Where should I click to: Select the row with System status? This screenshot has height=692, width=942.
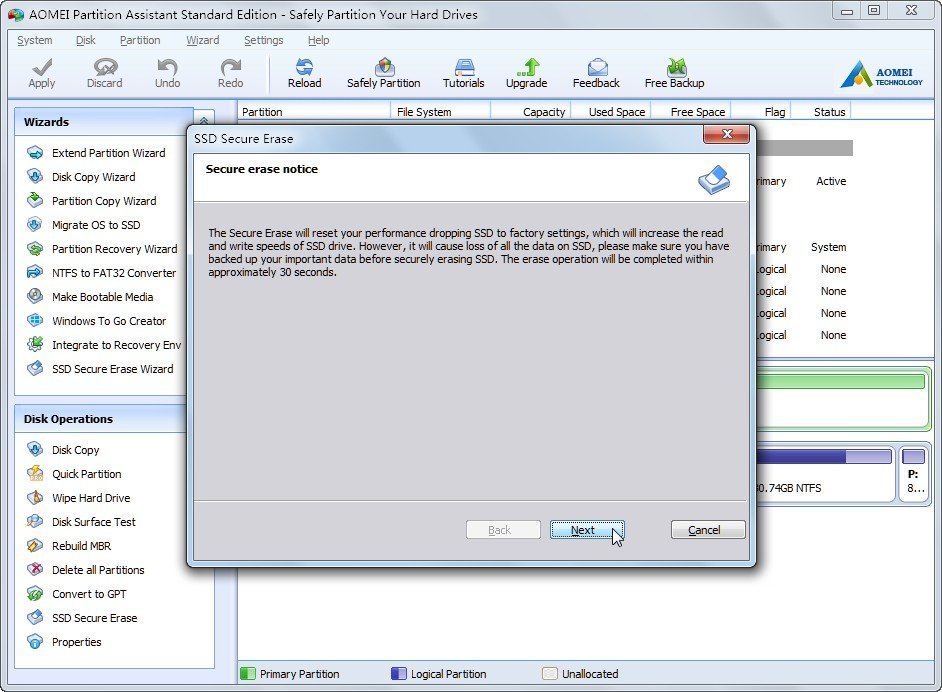coord(804,247)
